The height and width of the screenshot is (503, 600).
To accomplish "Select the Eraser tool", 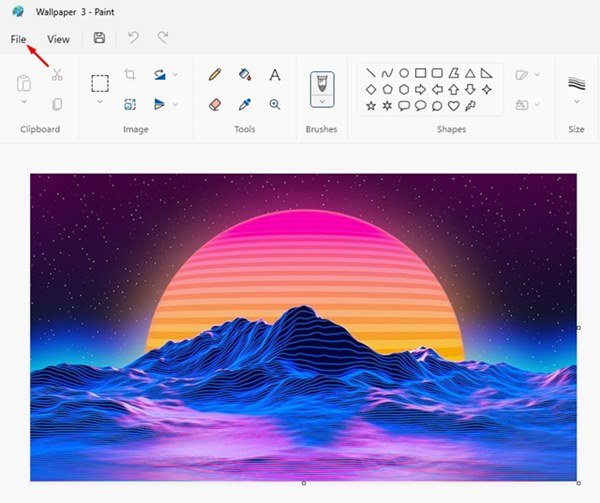I will click(215, 104).
